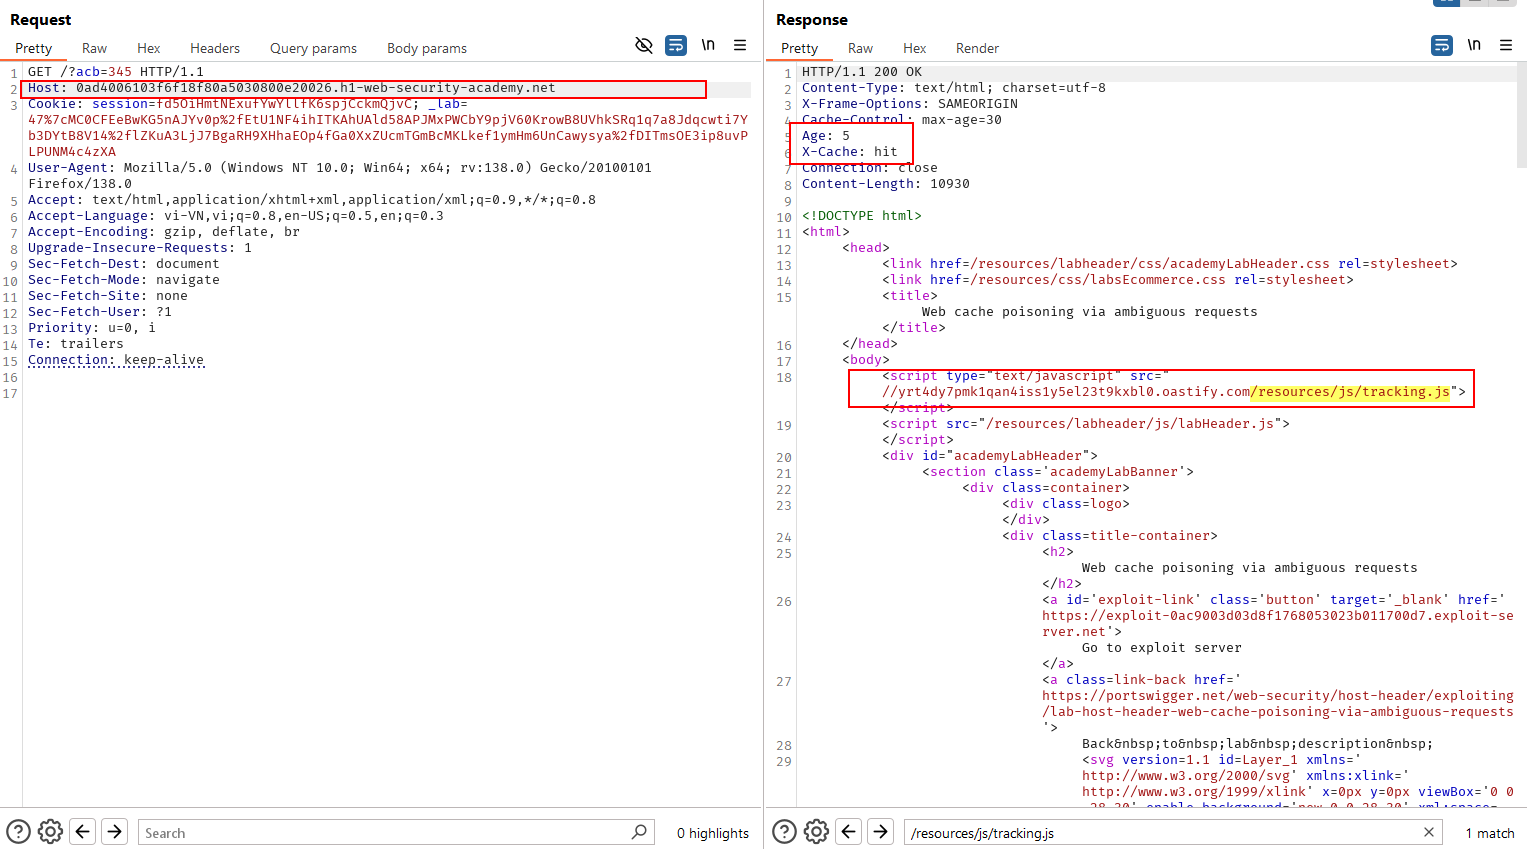
Task: Click the 'Age: 5' response header
Action: click(826, 136)
